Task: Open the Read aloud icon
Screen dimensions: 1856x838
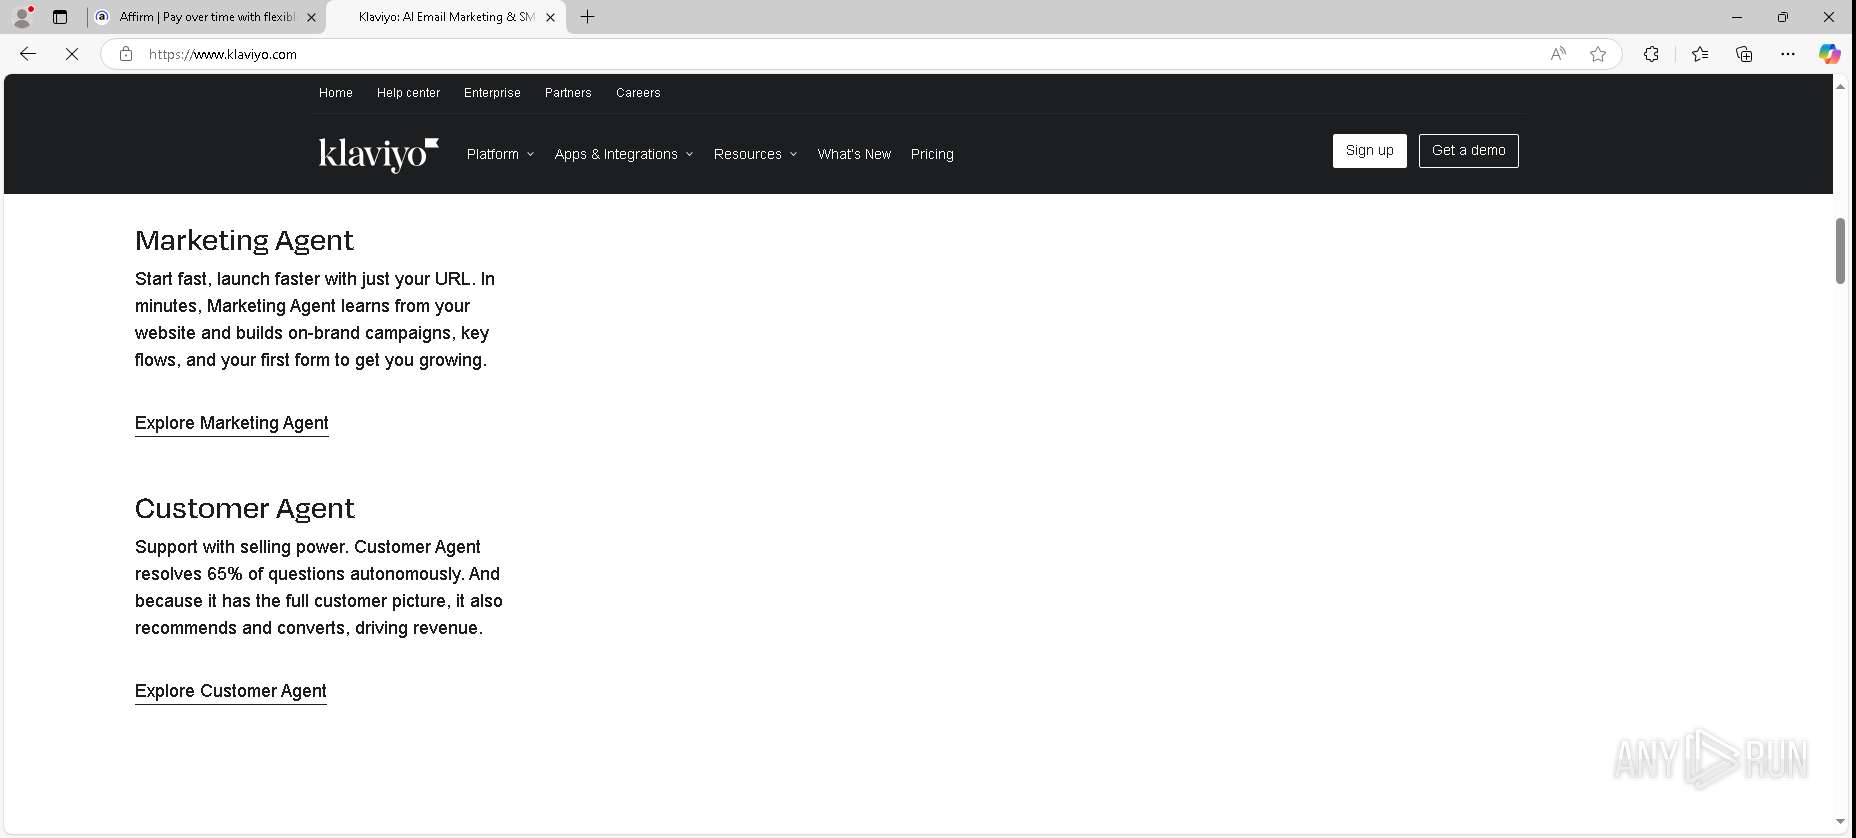Action: [x=1558, y=54]
